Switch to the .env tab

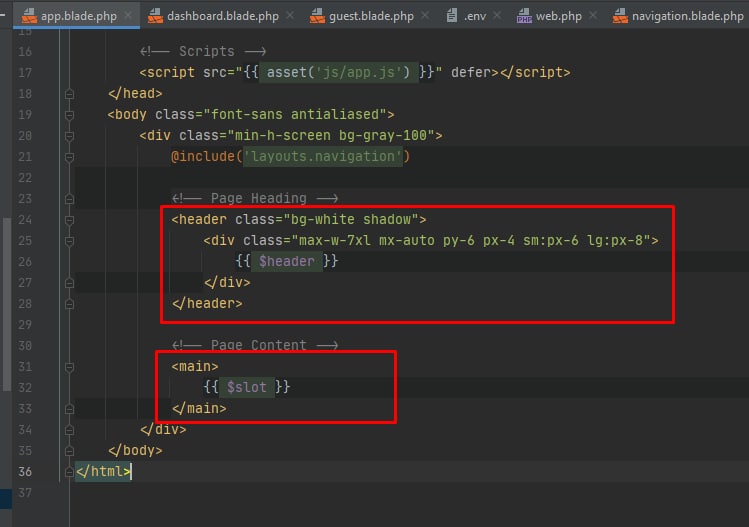[475, 16]
